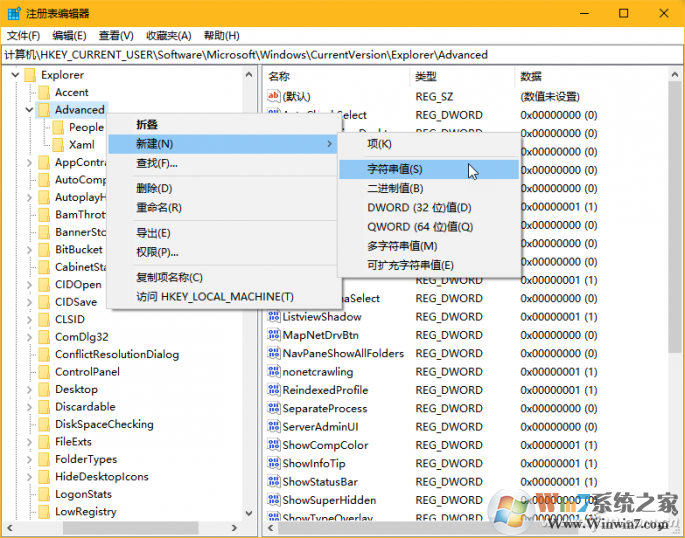Expand the CLSID tree node
This screenshot has height=538, width=685.
pos(29,320)
